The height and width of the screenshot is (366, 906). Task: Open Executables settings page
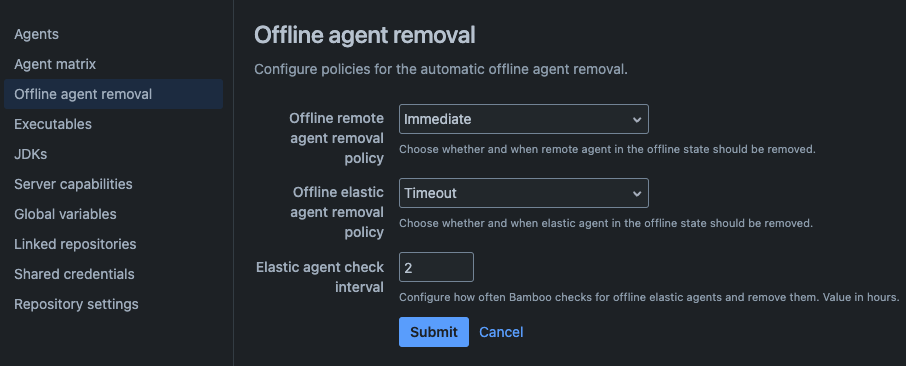53,124
